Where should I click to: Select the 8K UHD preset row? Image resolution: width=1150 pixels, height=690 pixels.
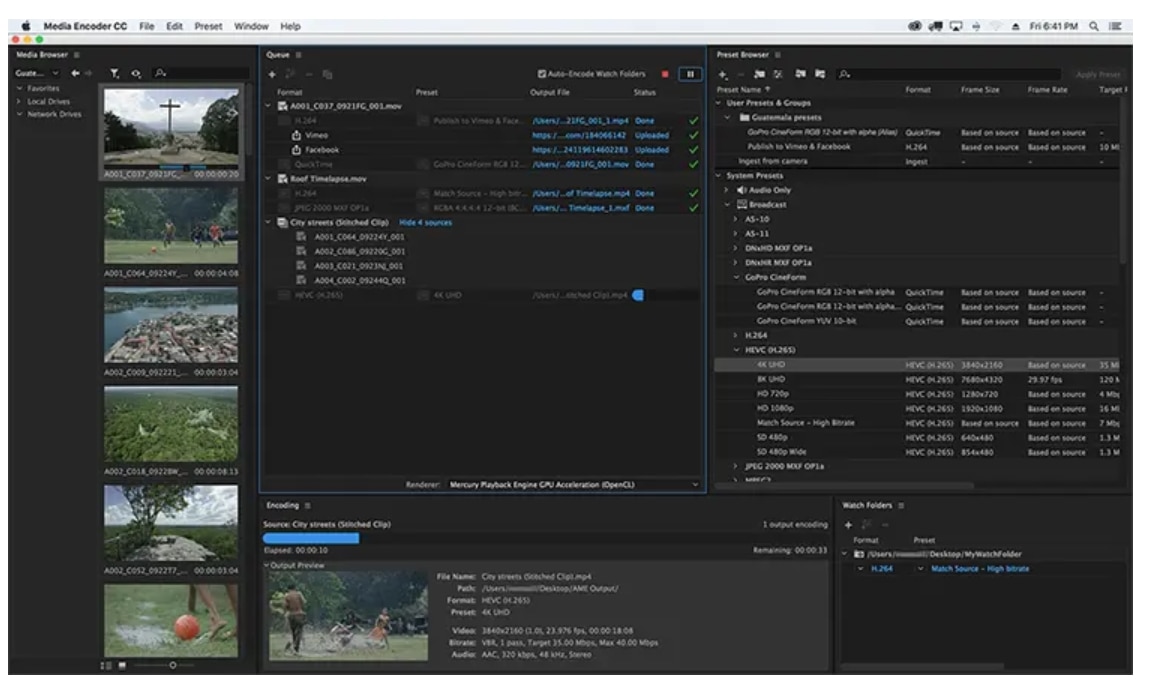[918, 380]
